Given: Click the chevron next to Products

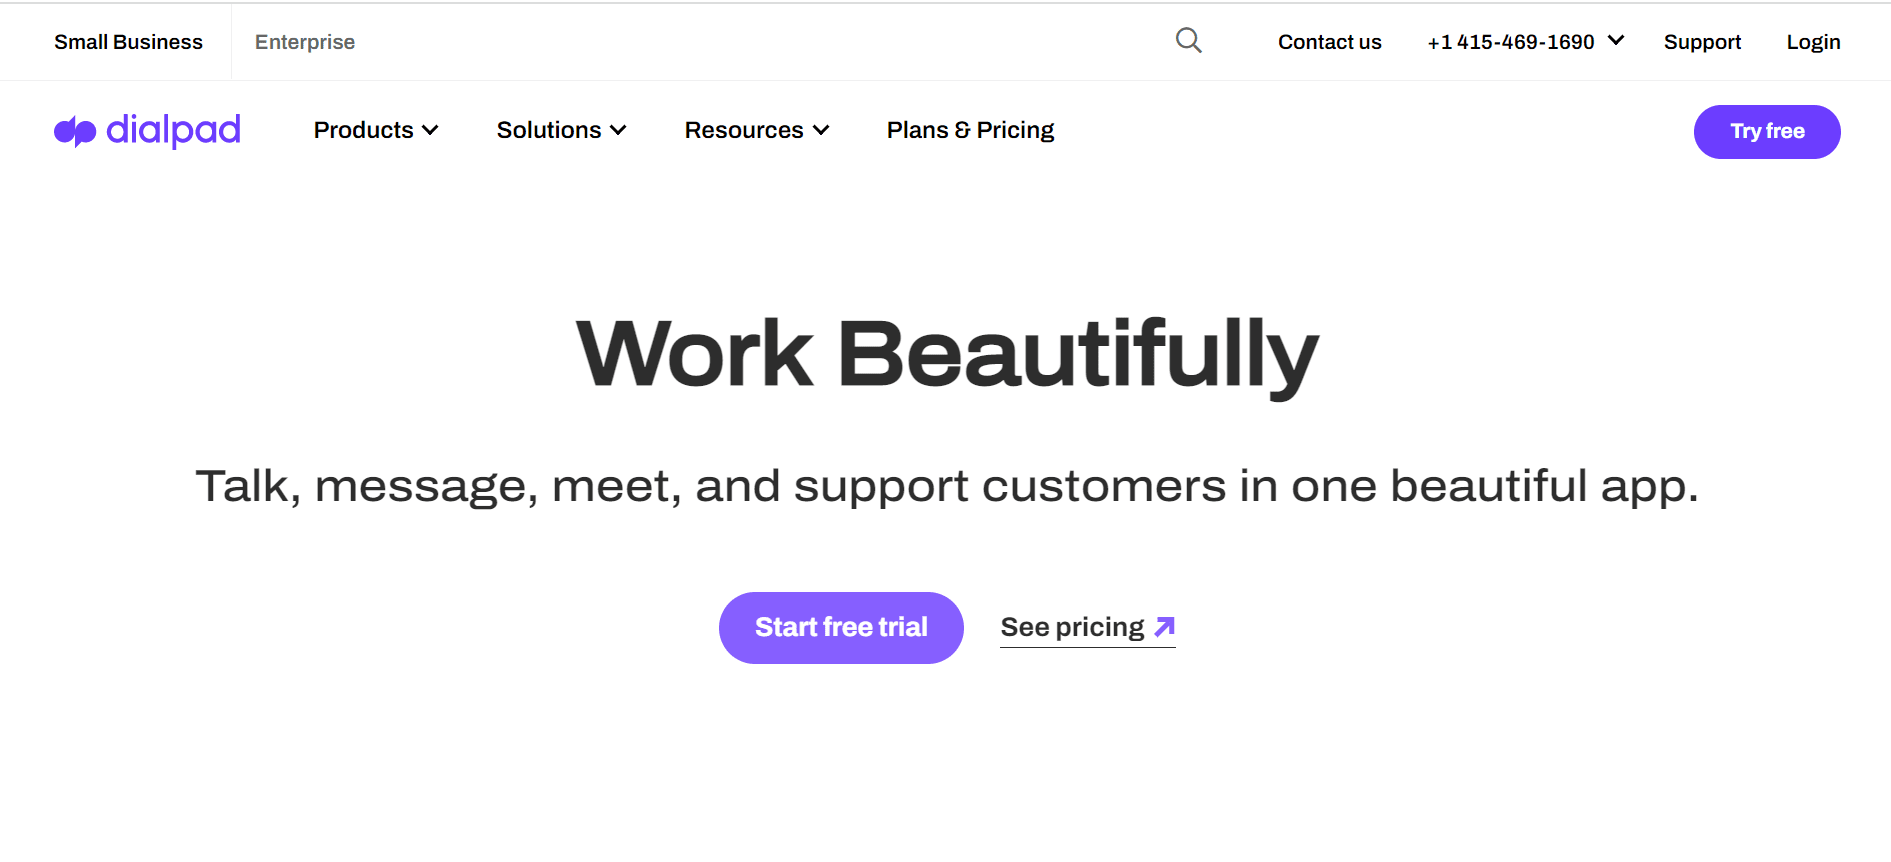Looking at the screenshot, I should click(x=430, y=131).
